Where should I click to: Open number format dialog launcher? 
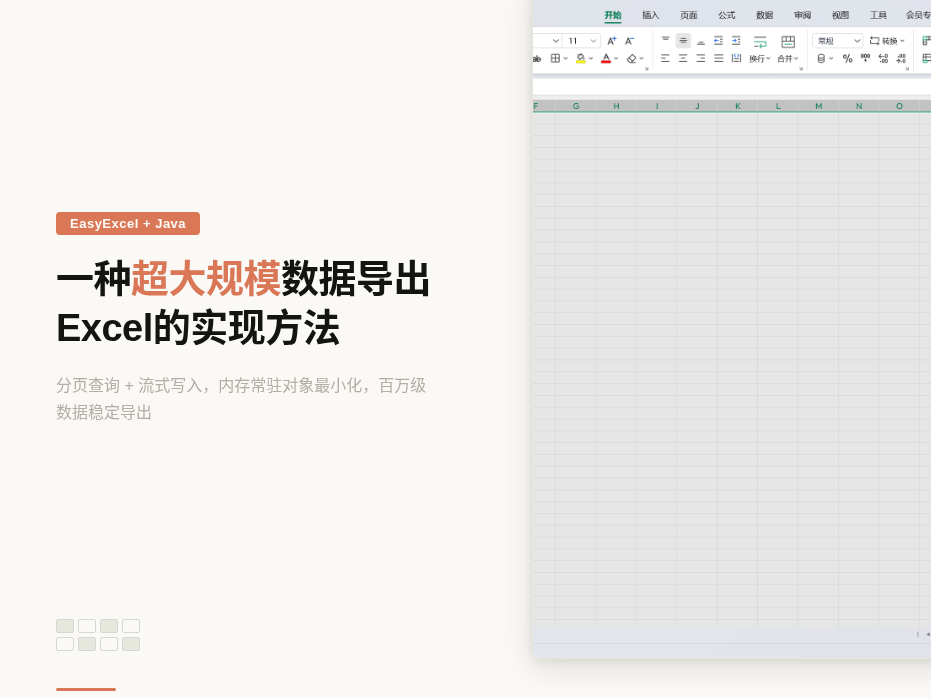click(907, 69)
